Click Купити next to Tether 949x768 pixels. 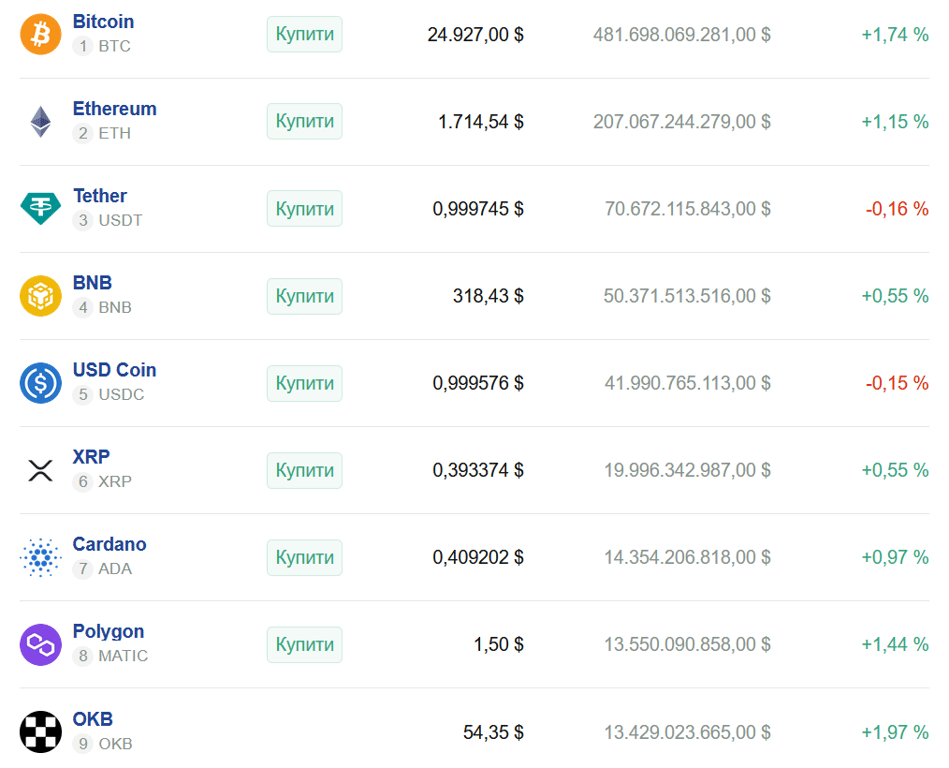[x=304, y=209]
